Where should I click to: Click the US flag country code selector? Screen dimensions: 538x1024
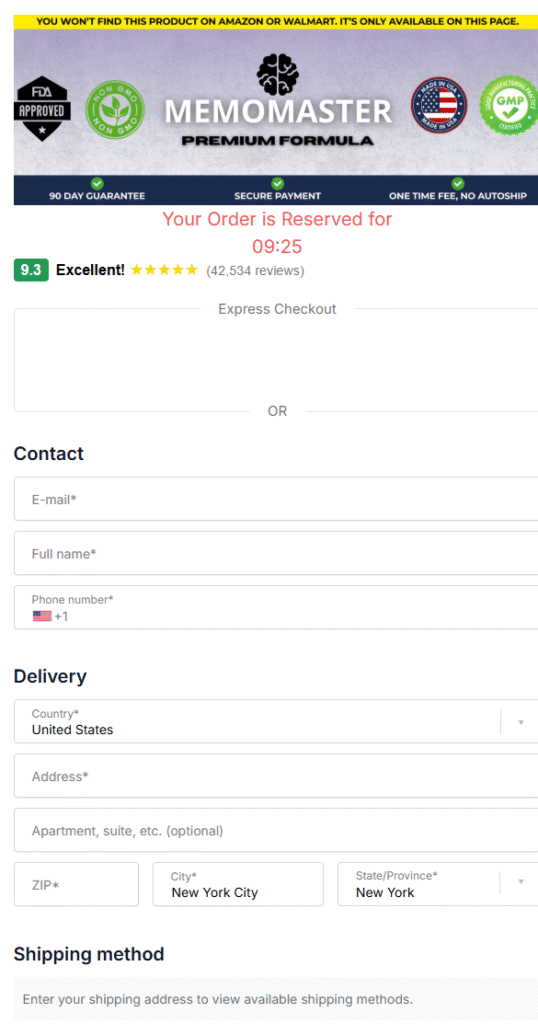pyautogui.click(x=50, y=616)
